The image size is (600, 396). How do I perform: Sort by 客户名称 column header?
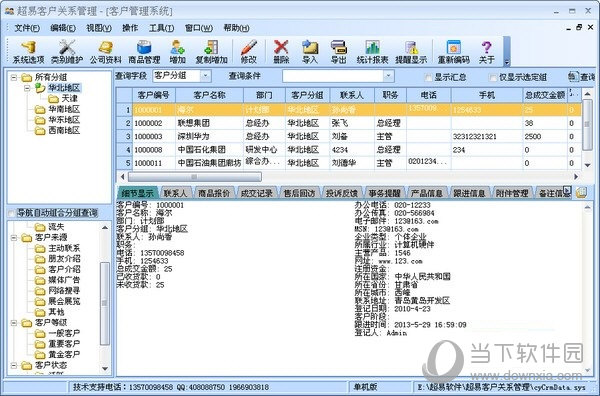(209, 95)
